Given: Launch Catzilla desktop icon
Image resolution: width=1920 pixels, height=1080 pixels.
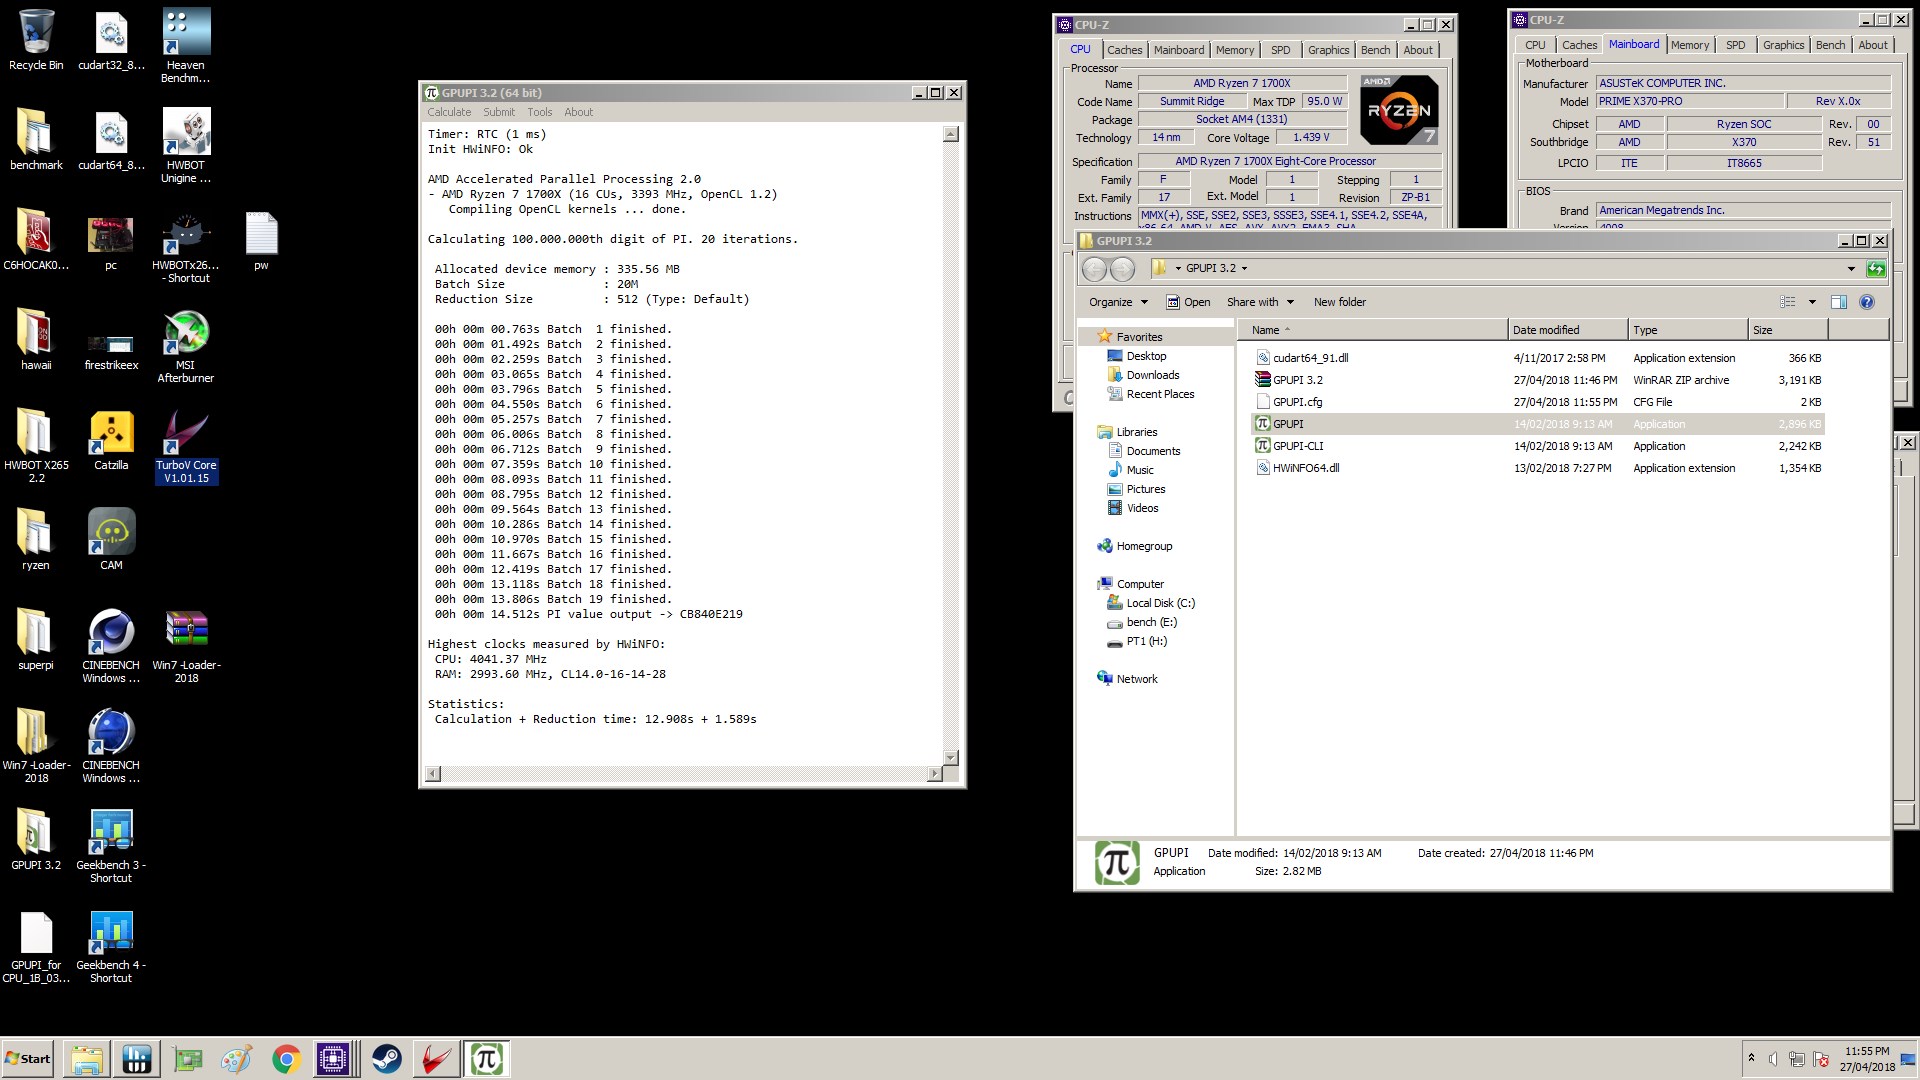Looking at the screenshot, I should 111,440.
